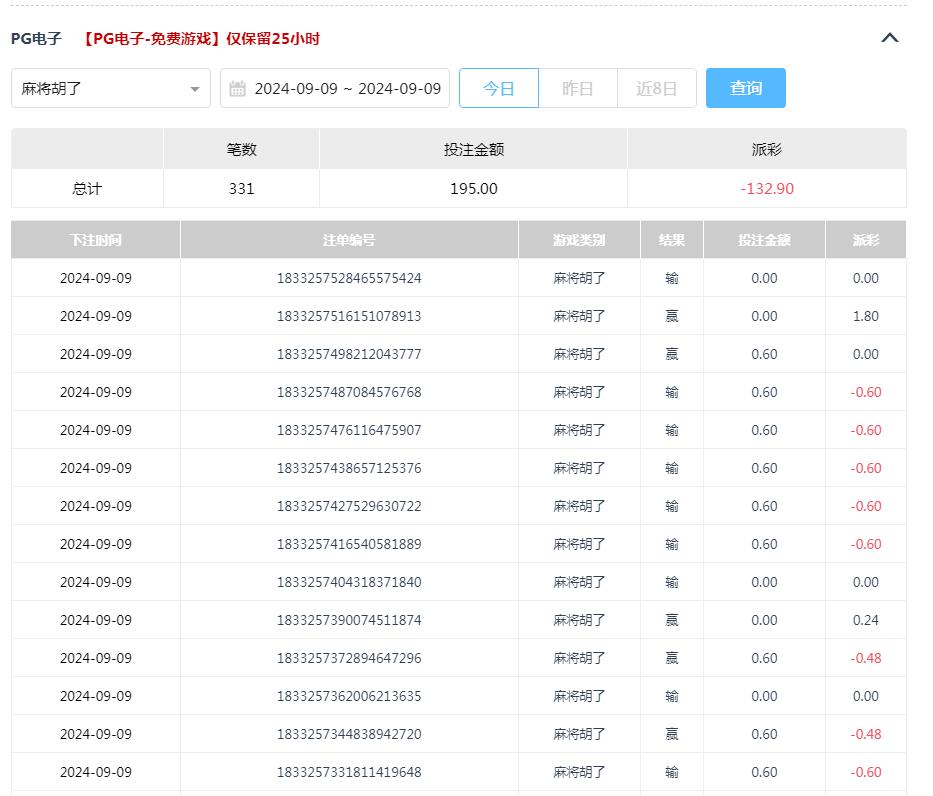Activate the 近8日 date filter

tap(656, 88)
